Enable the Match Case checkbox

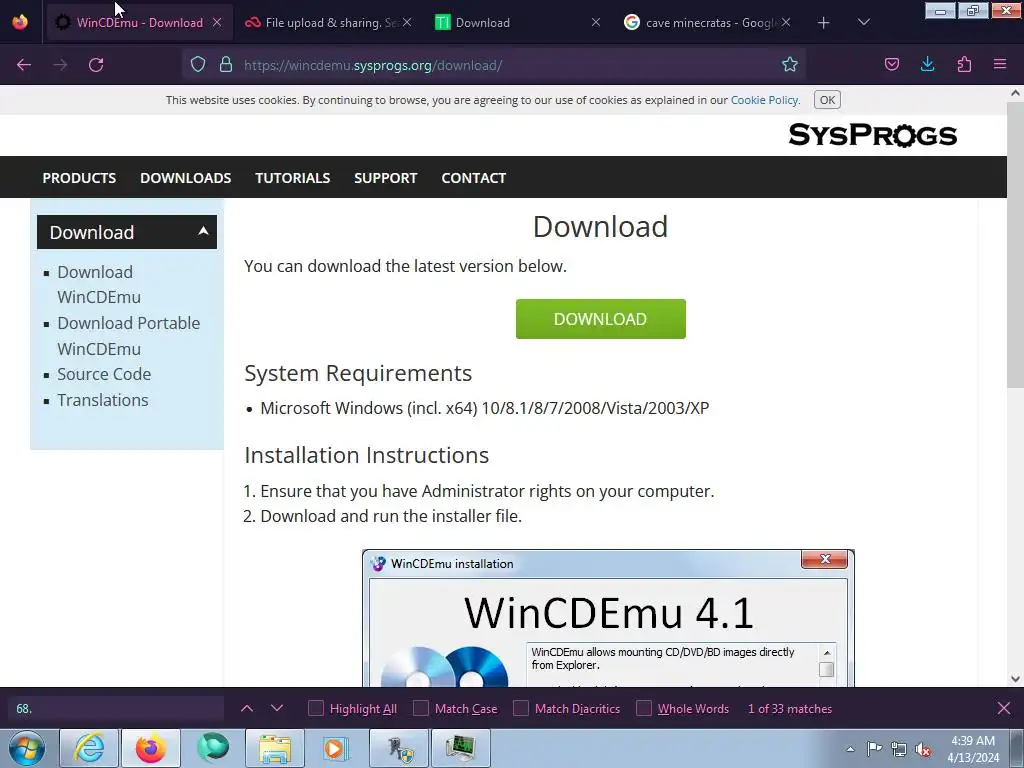tap(421, 709)
